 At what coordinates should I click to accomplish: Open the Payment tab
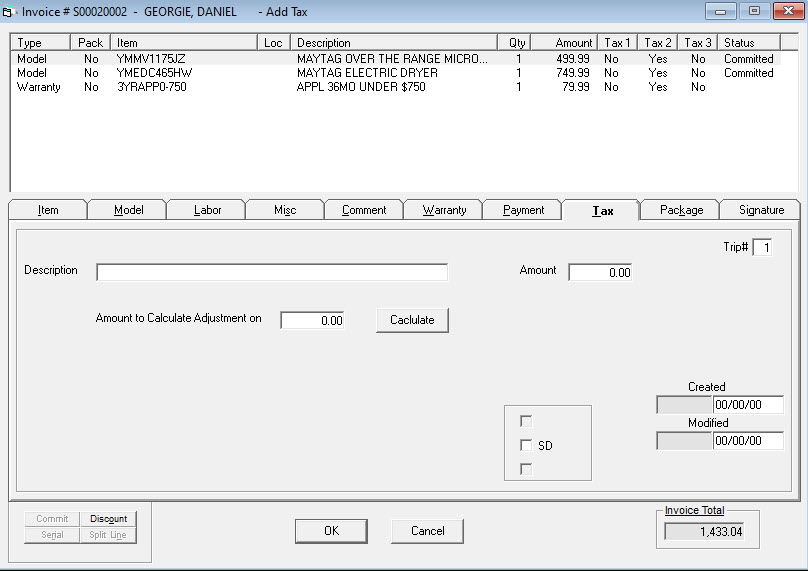coord(523,210)
